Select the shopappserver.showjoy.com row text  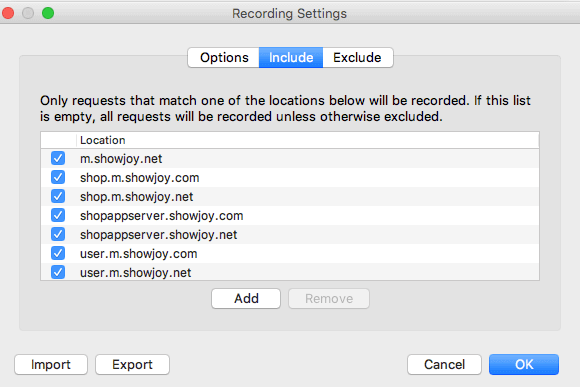point(162,216)
